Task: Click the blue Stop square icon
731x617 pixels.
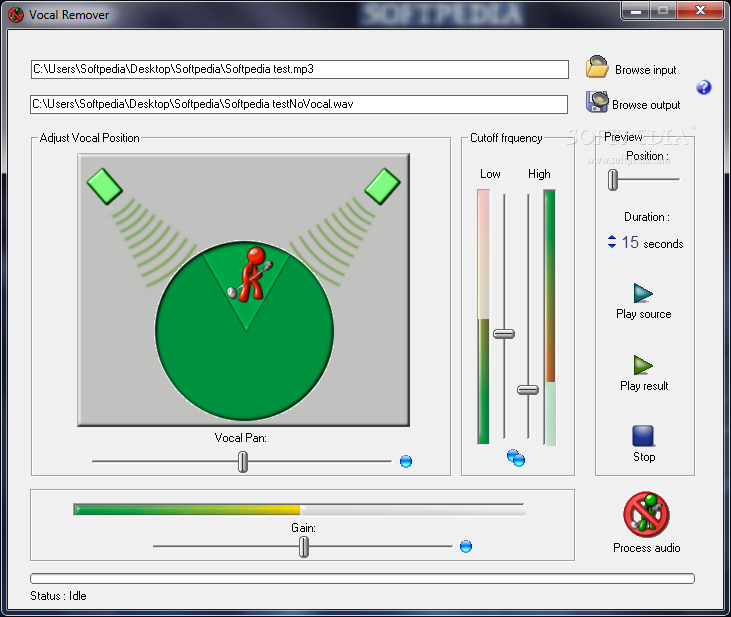Action: 643,436
